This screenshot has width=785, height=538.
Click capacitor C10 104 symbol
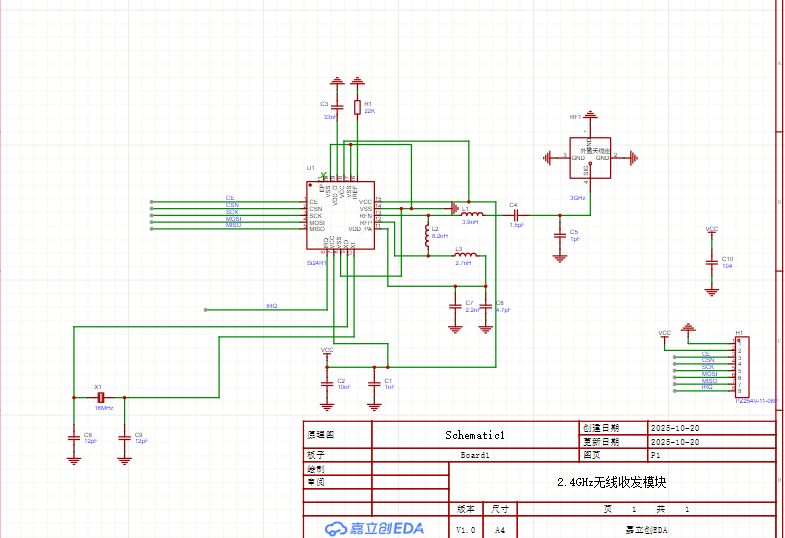(711, 260)
